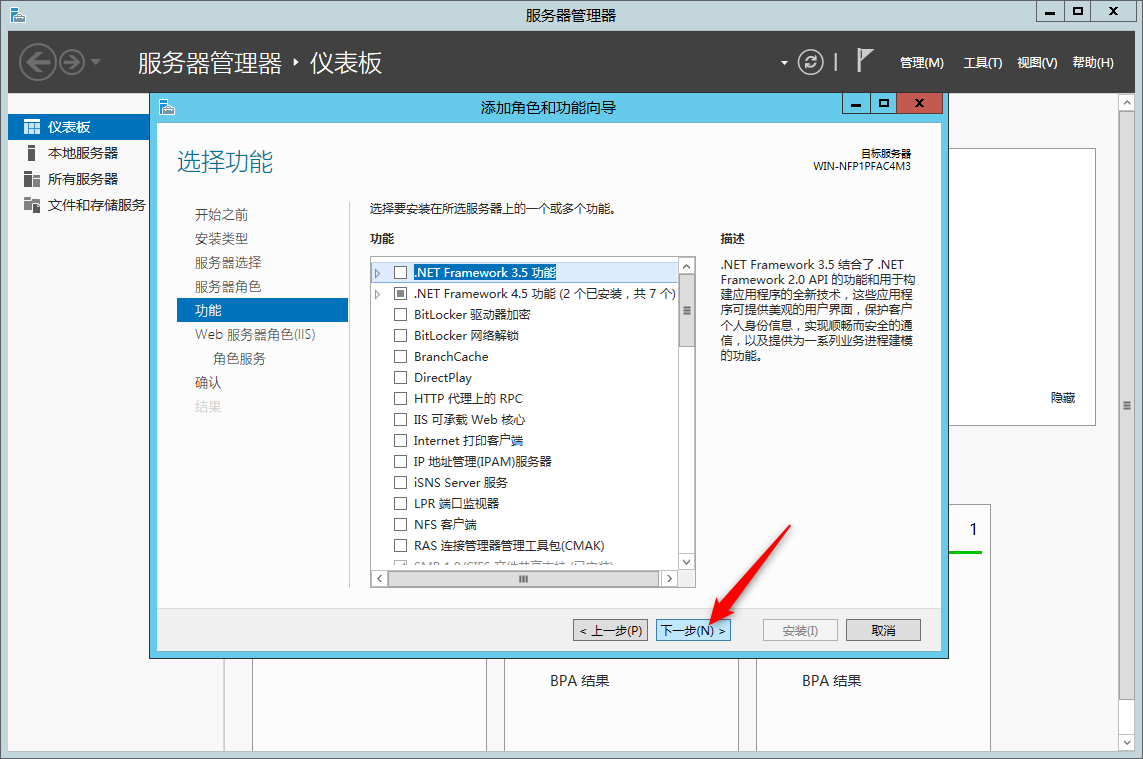Go to the 确认 wizard step
This screenshot has height=759, width=1143.
208,383
